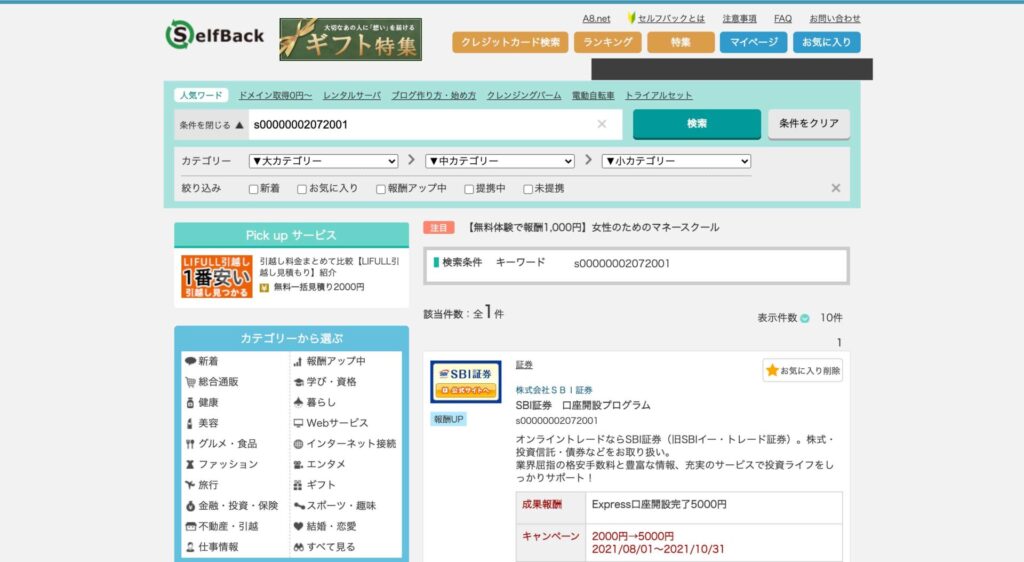Open the 株式会社ＳＢＩ証券 link
Viewport: 1024px width, 562px height.
[554, 390]
